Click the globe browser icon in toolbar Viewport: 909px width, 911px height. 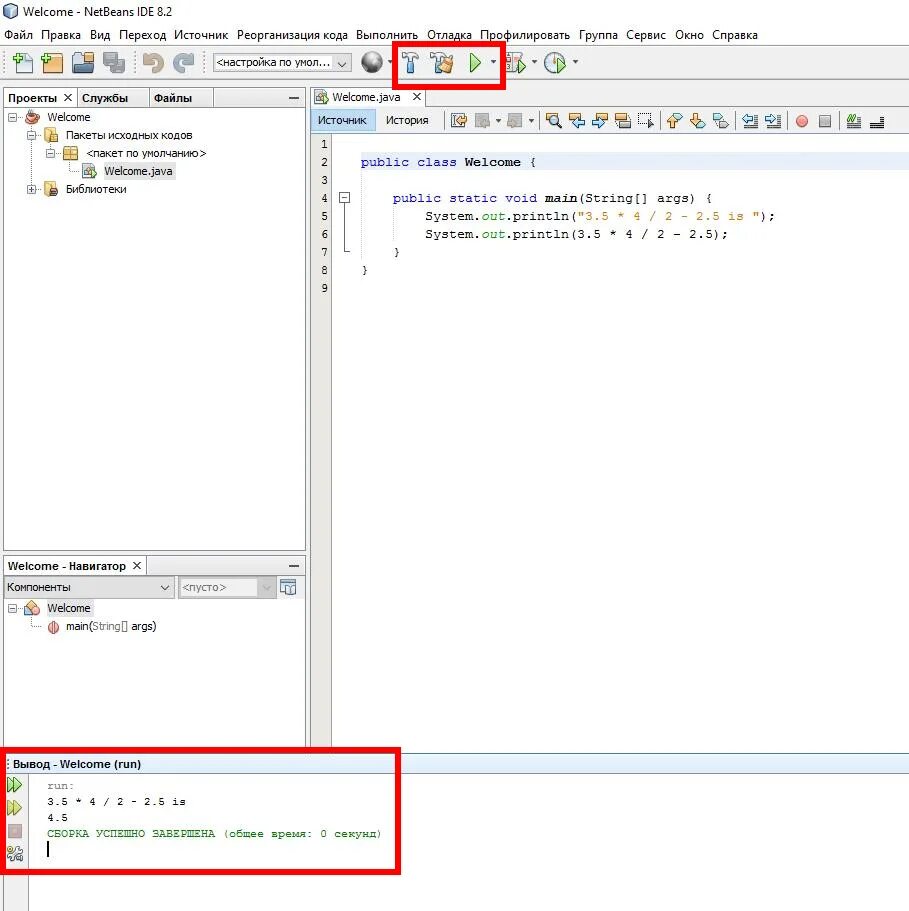[x=372, y=62]
